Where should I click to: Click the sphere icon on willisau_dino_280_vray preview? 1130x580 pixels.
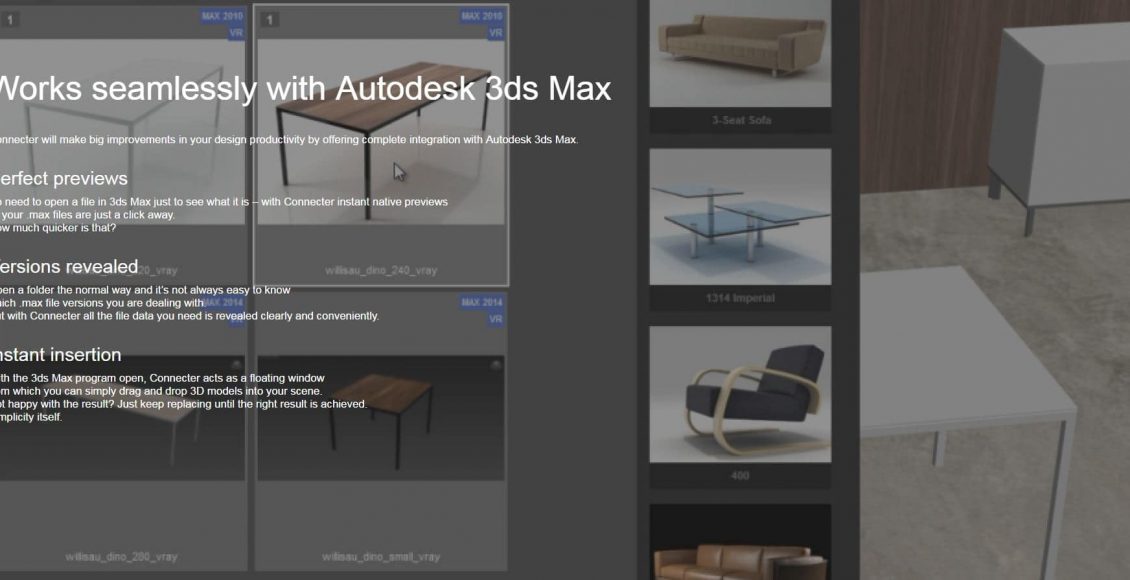click(234, 365)
